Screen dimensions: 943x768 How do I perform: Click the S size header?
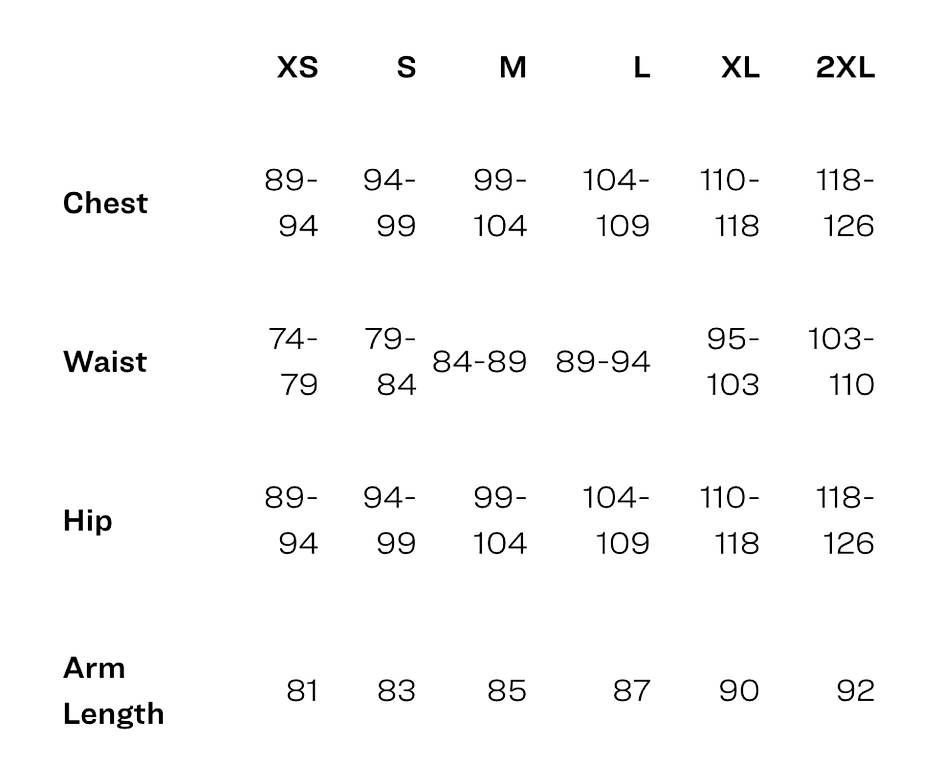407,67
